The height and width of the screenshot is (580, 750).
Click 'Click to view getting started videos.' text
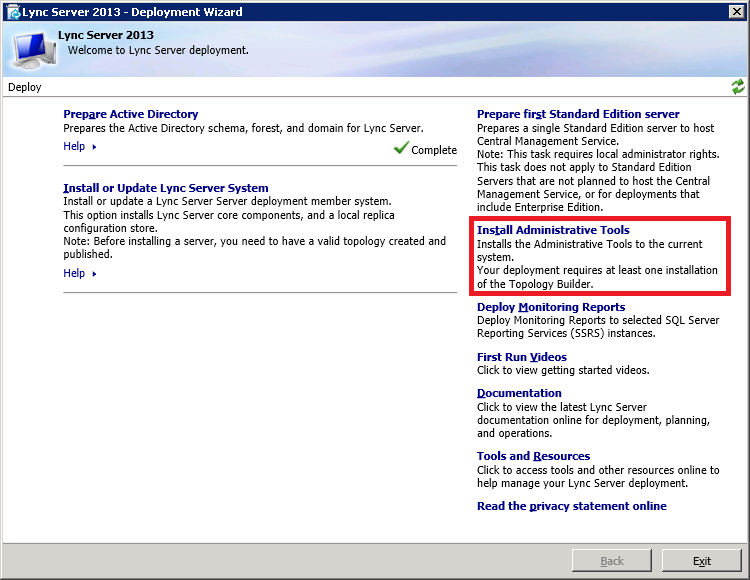coord(563,370)
